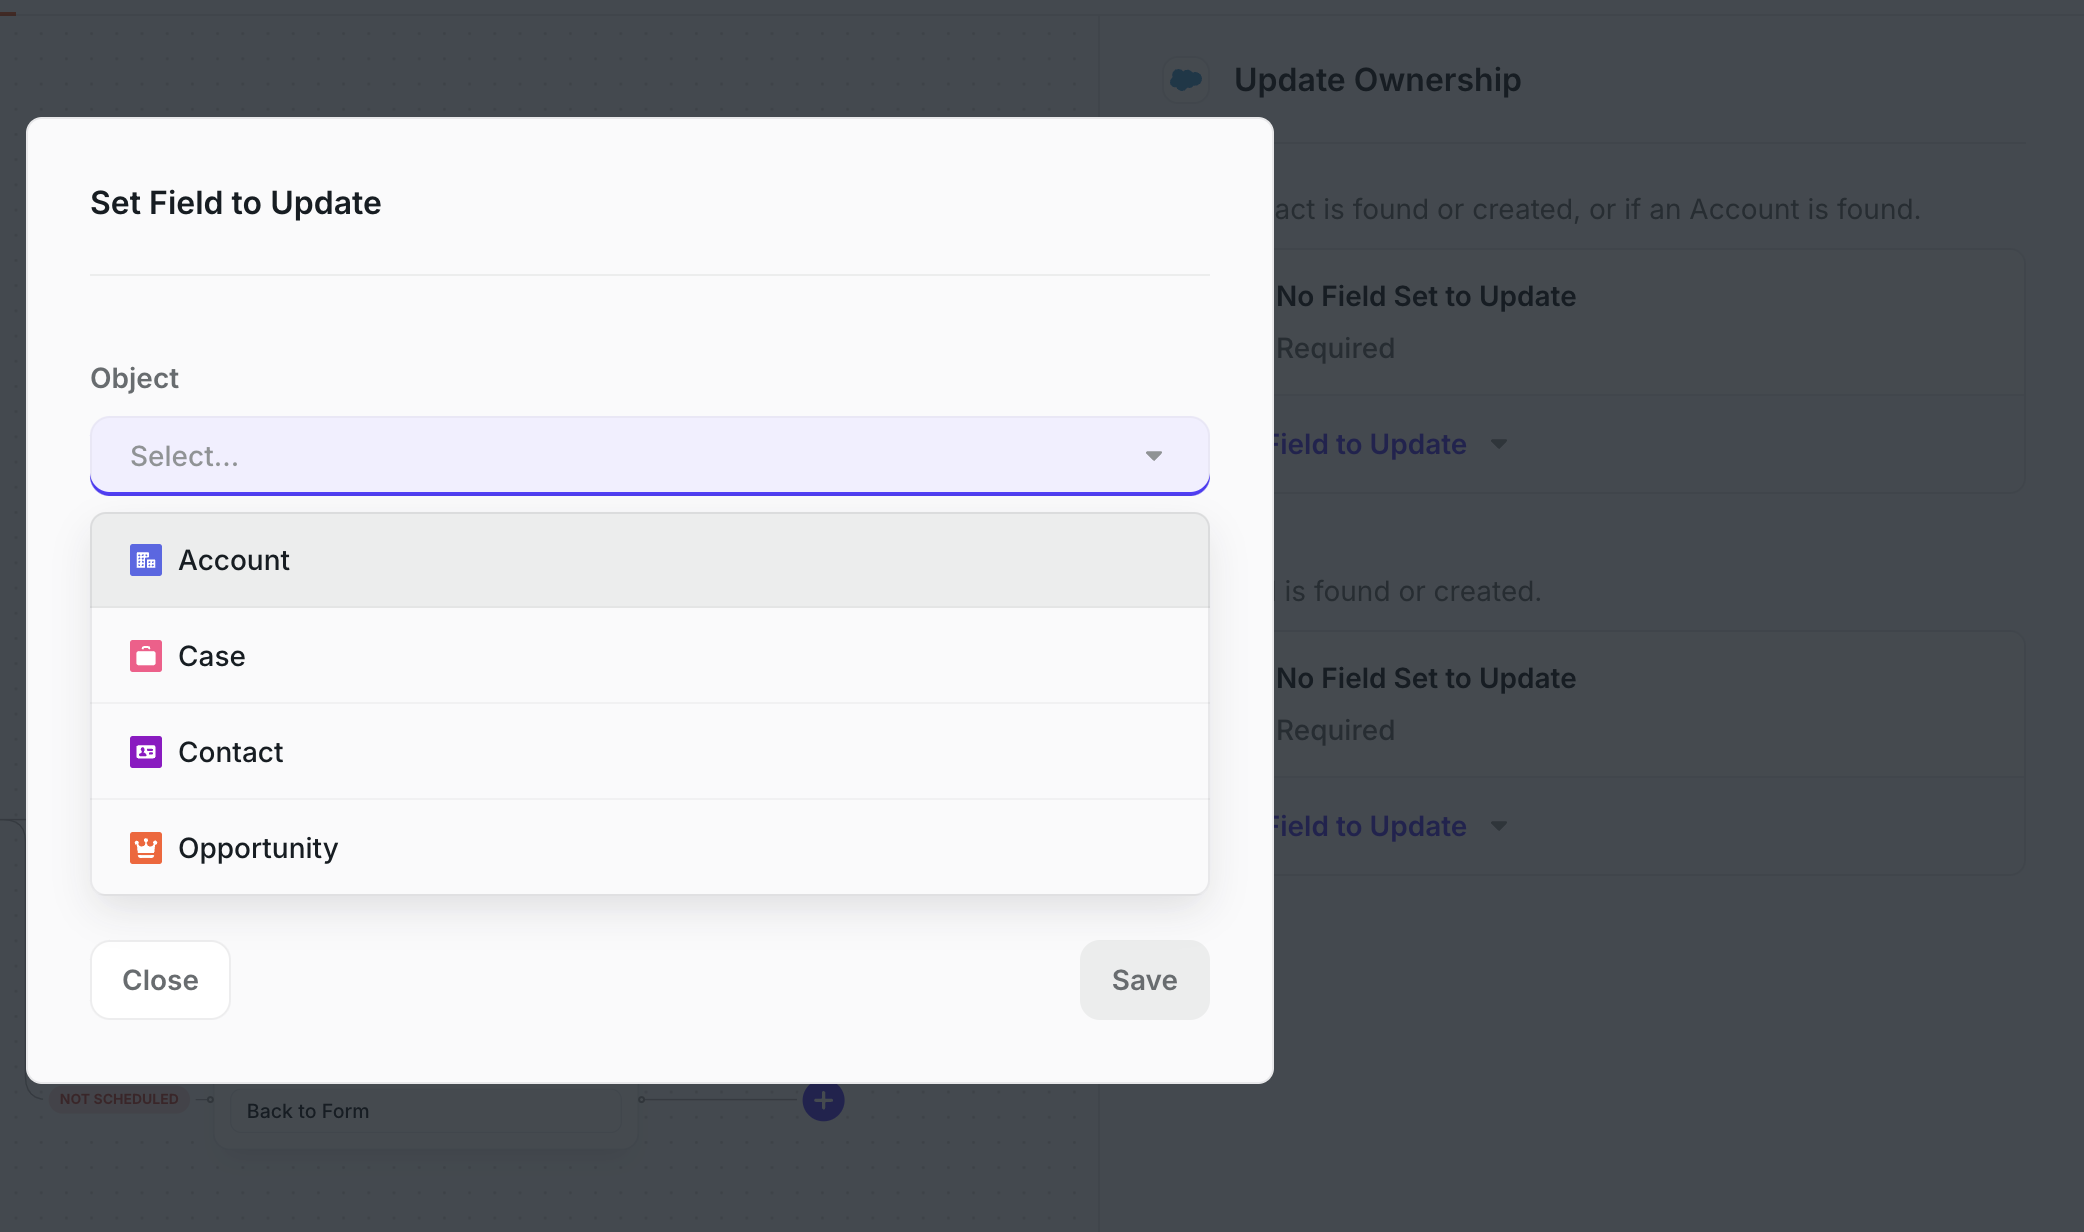This screenshot has height=1232, width=2084.
Task: Click the Account building icon
Action: pos(146,560)
